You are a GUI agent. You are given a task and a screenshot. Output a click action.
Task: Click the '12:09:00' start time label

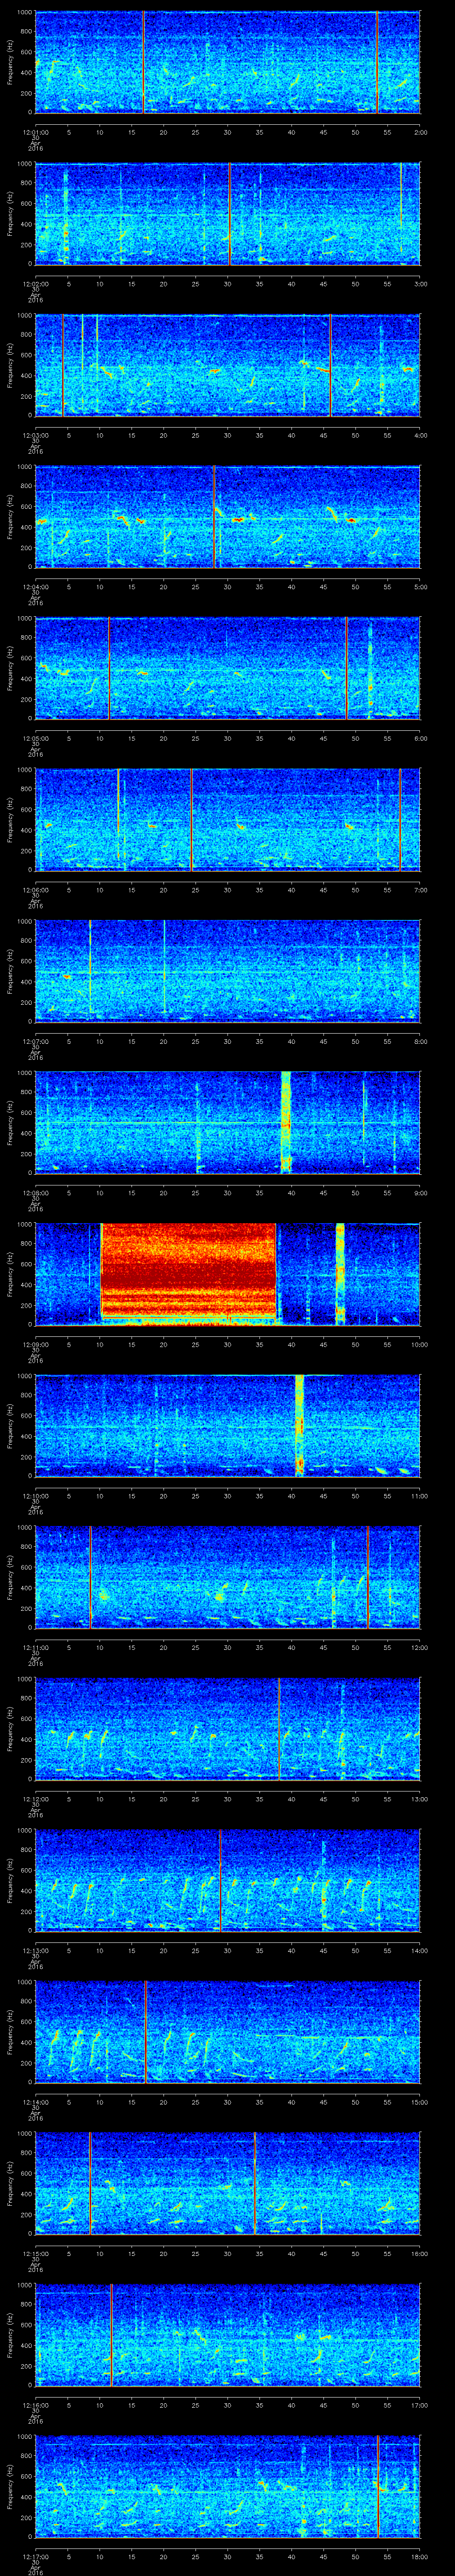coord(35,1343)
